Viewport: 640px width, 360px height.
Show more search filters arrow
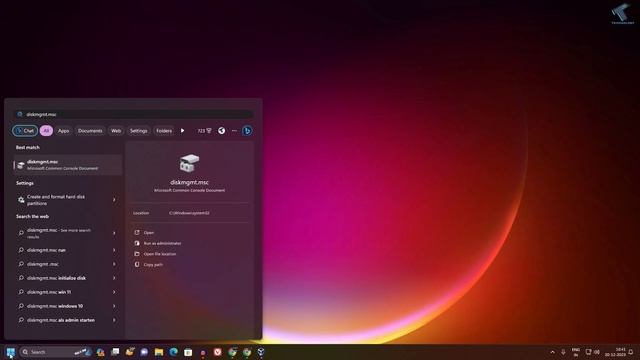pyautogui.click(x=182, y=131)
